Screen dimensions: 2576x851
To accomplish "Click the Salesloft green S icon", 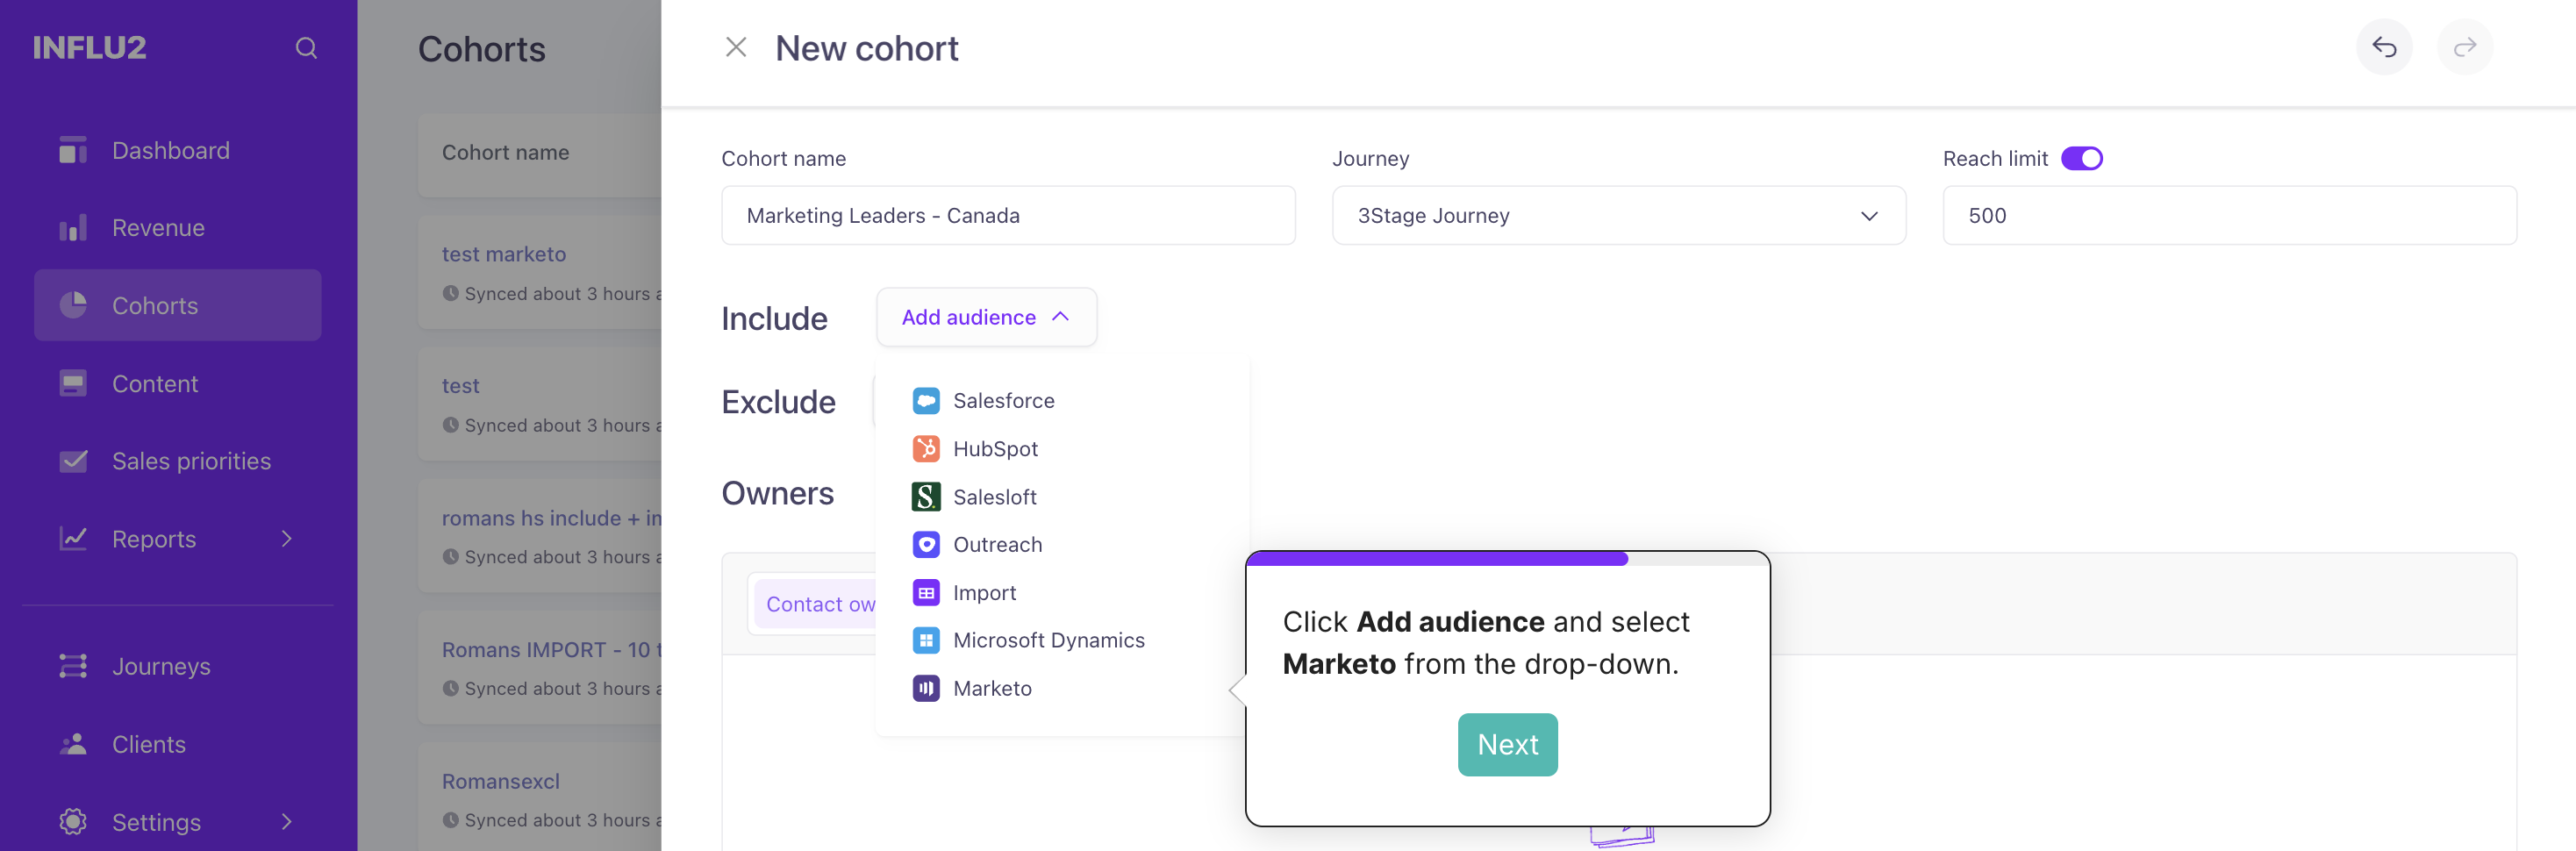I will (x=926, y=497).
